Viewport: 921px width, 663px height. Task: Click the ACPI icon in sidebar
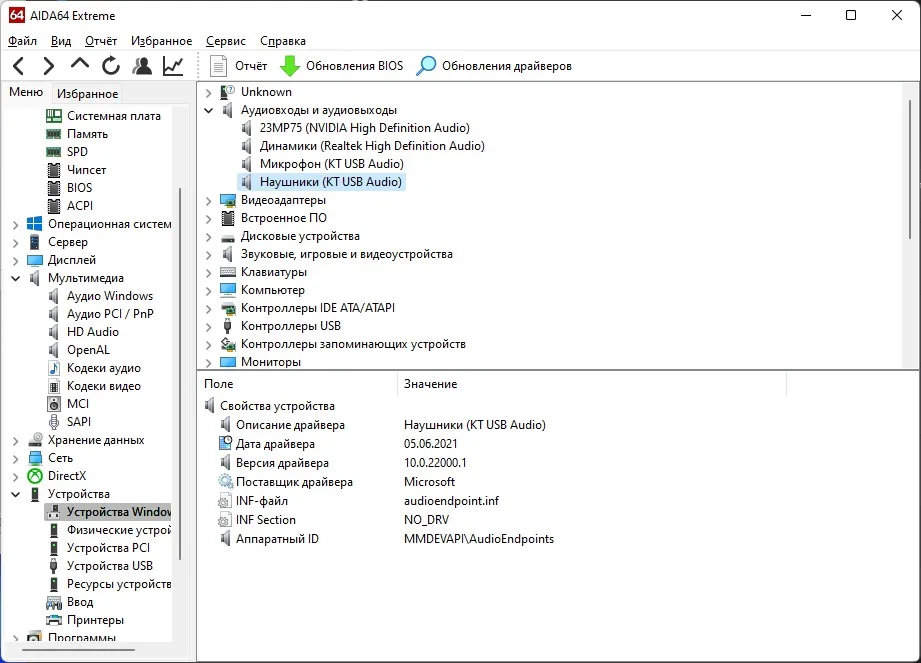tap(53, 206)
